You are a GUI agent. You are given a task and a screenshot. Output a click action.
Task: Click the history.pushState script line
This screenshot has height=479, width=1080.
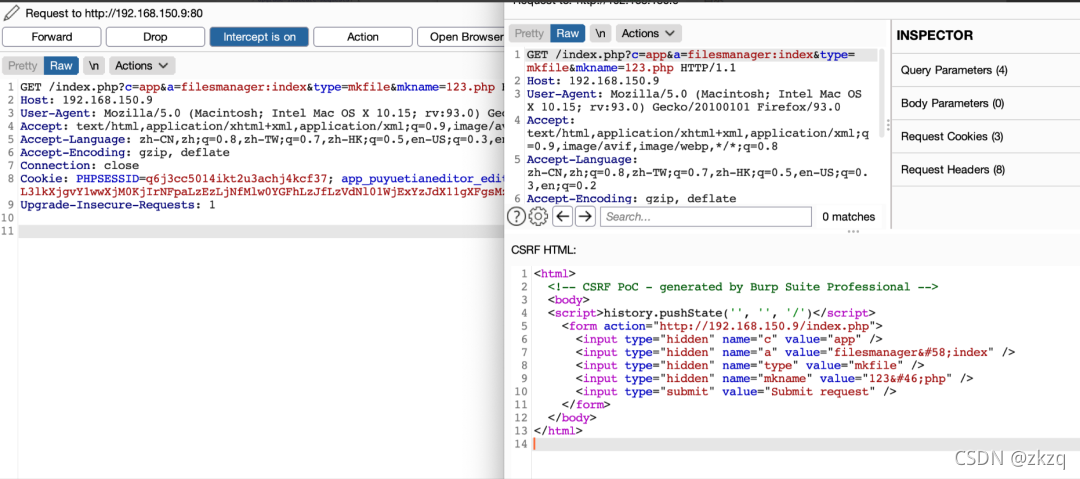pyautogui.click(x=712, y=313)
